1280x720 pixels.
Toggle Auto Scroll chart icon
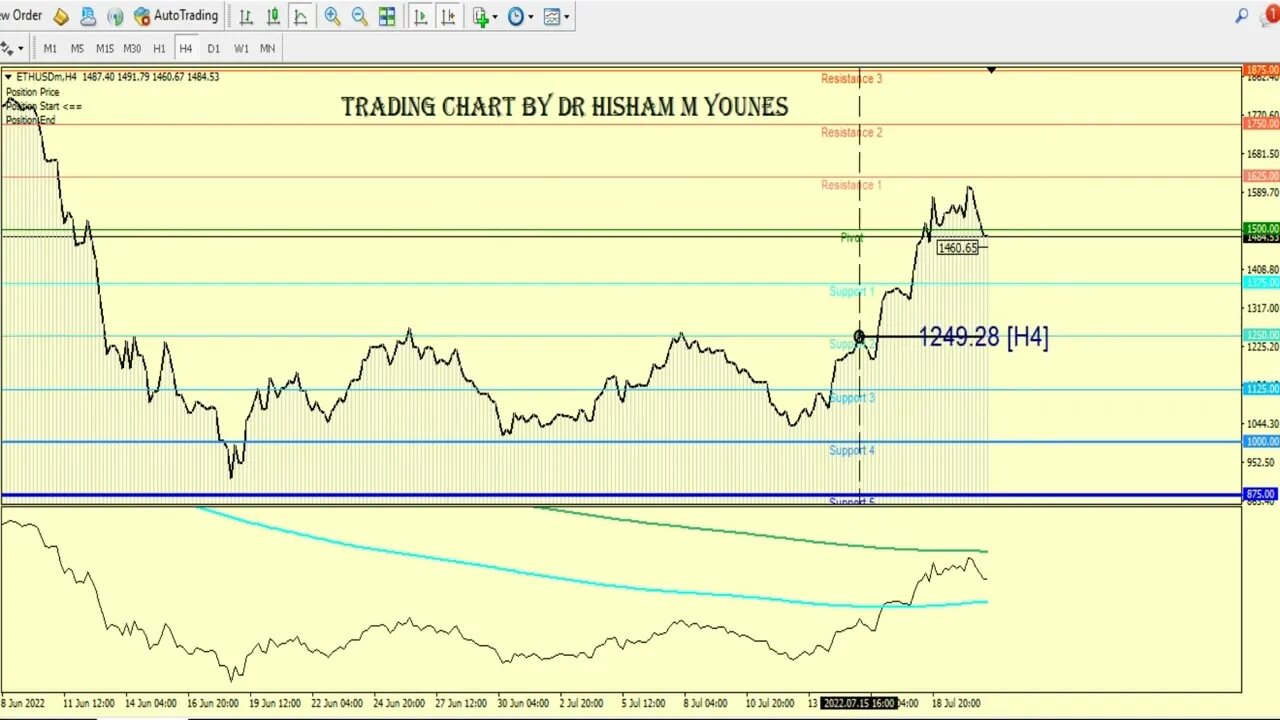pos(421,17)
